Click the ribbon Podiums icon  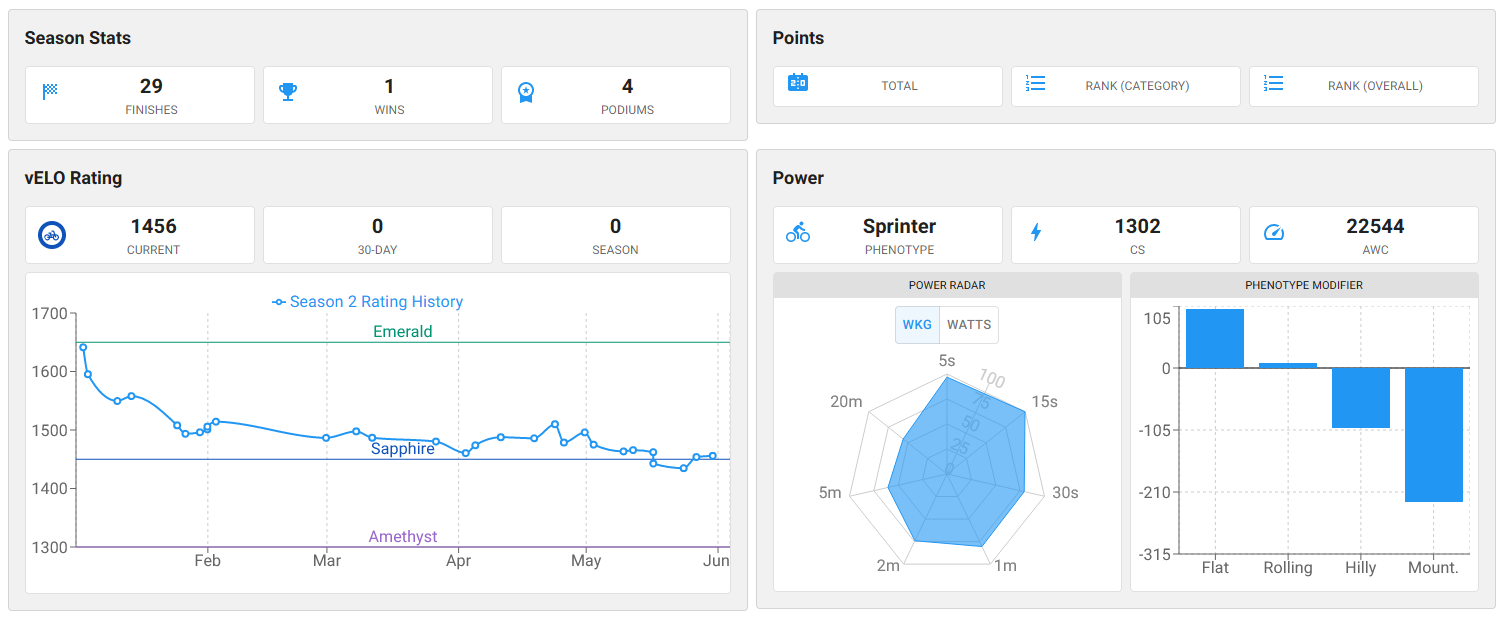point(526,92)
